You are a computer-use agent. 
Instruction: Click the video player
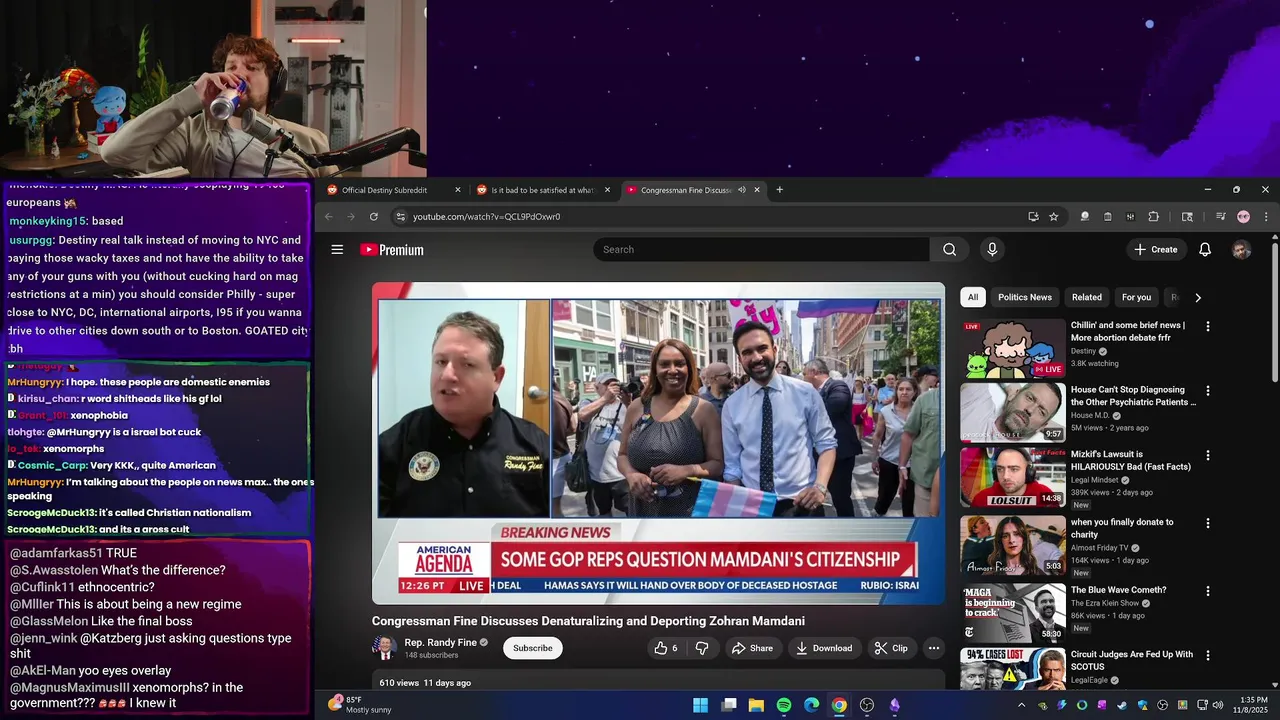[x=658, y=443]
